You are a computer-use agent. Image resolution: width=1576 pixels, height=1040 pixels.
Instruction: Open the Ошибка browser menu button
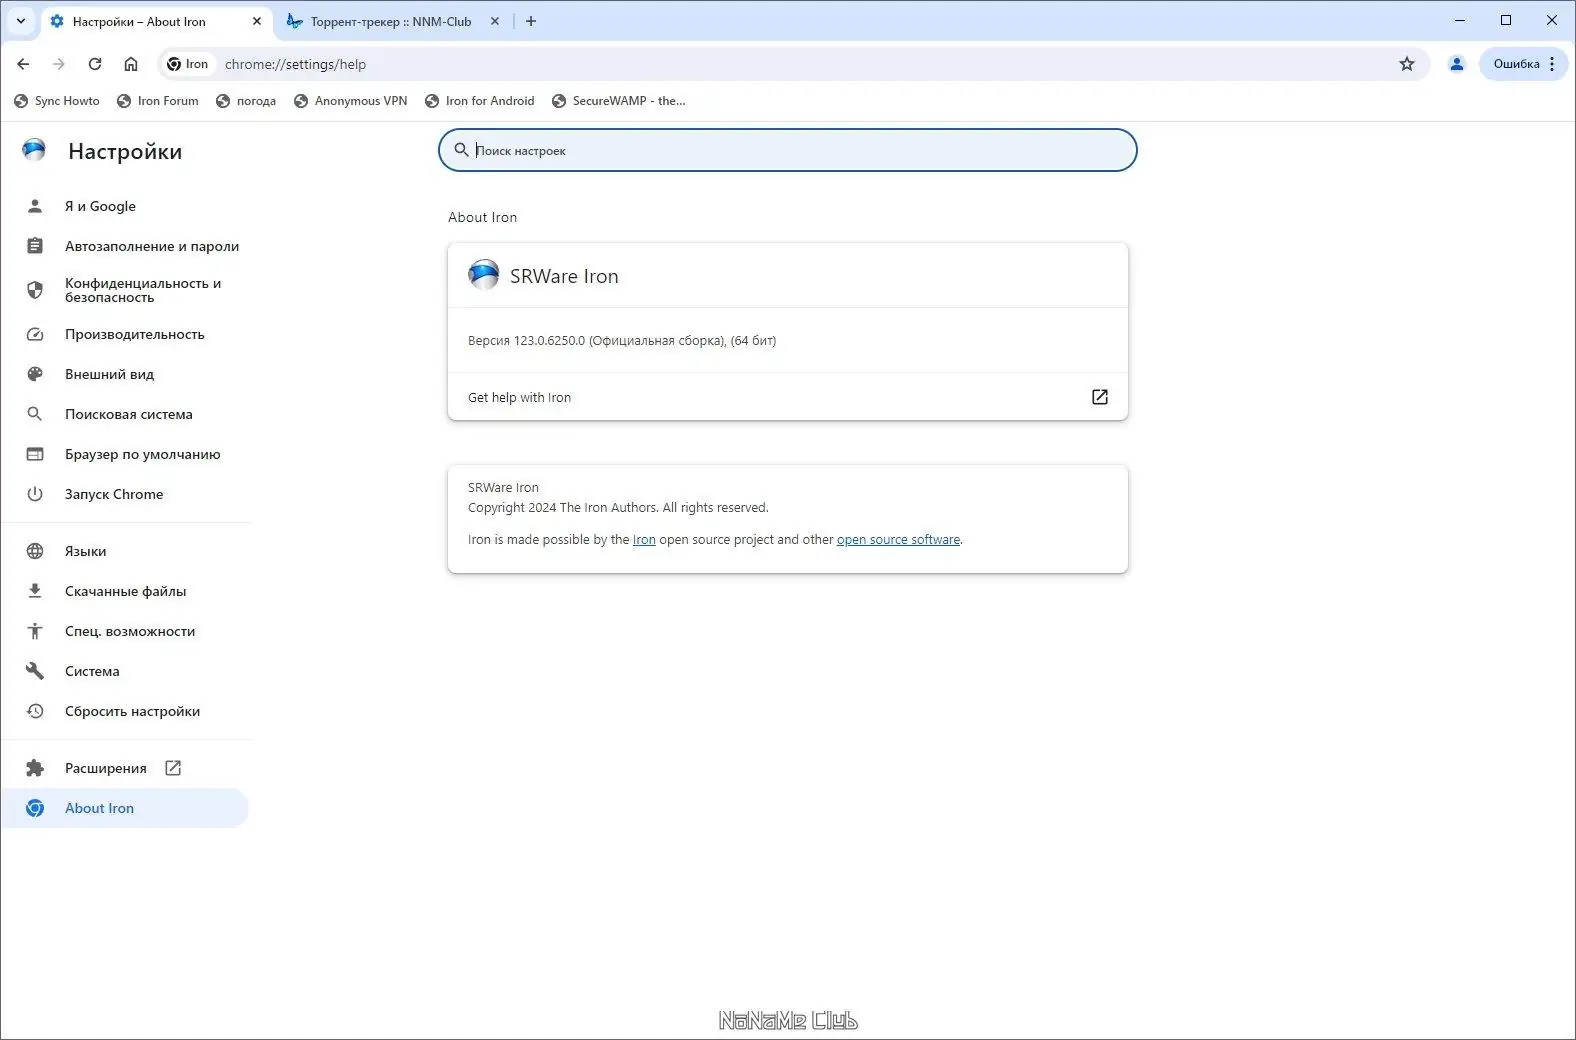1524,64
